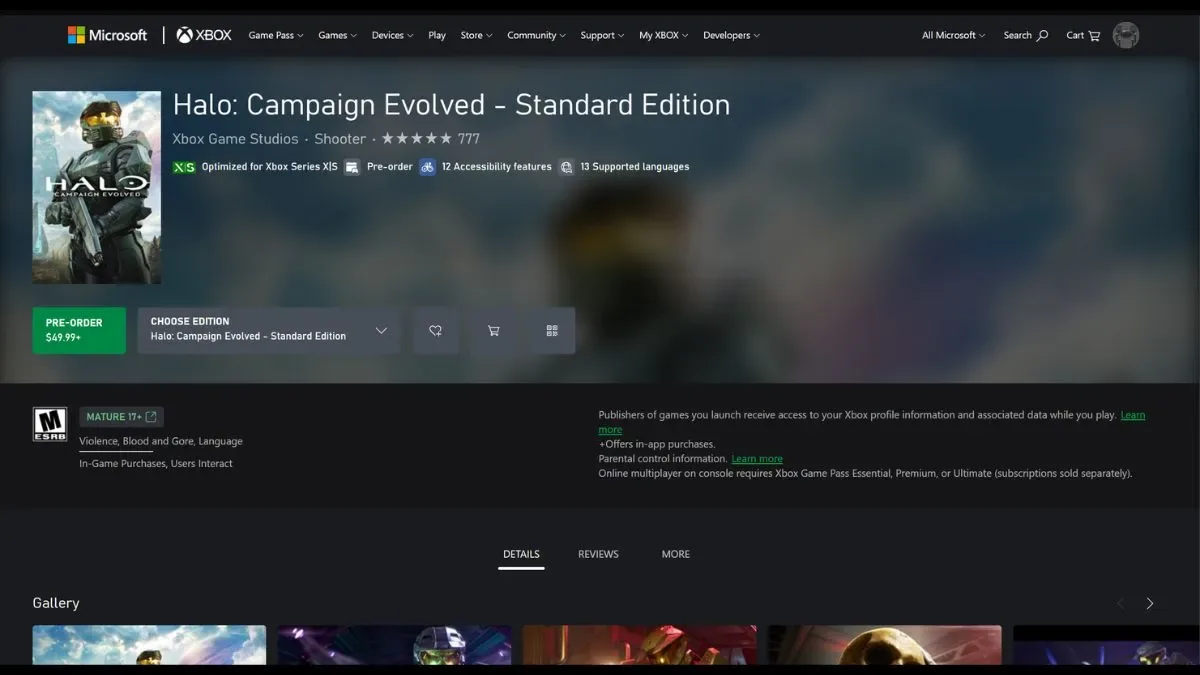Click the Pre-order calendar icon
The image size is (1200, 675).
point(352,167)
